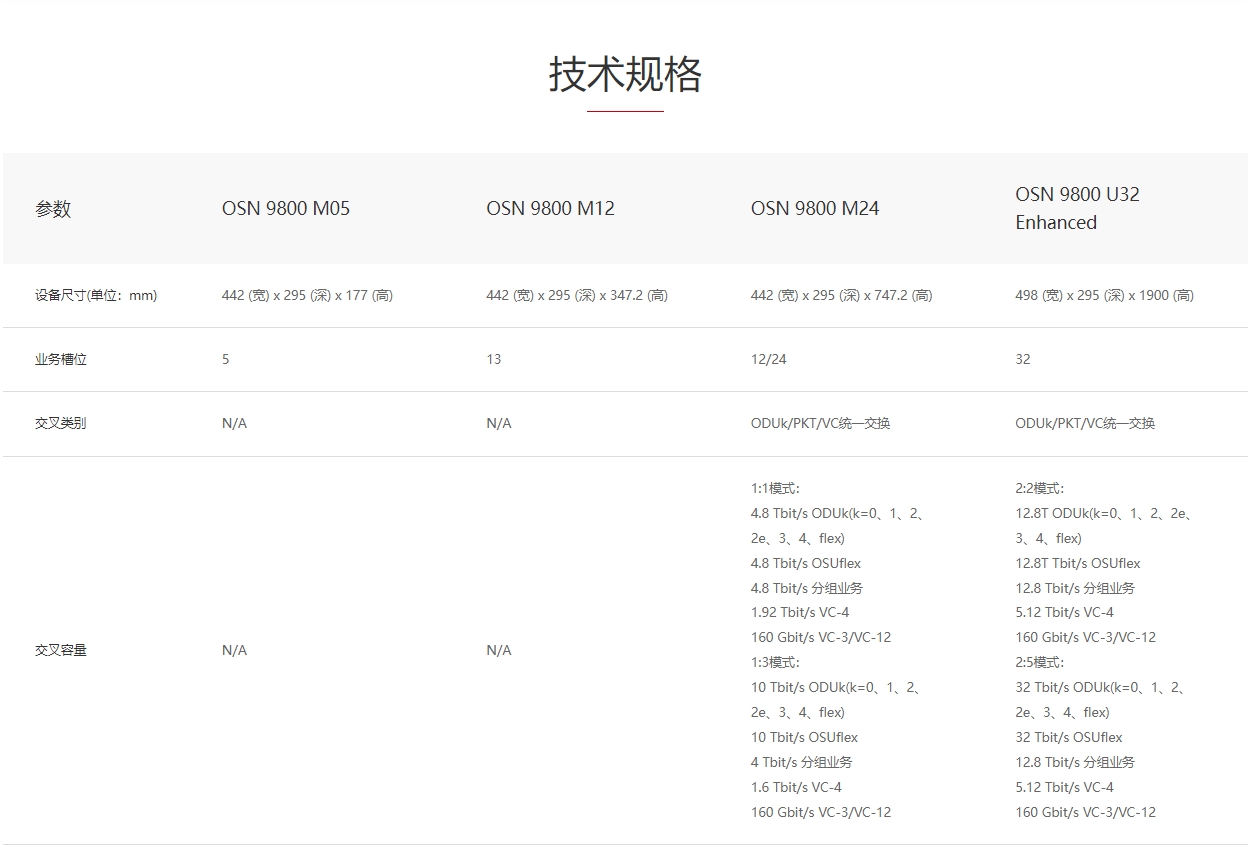This screenshot has height=851, width=1251.
Task: Click the 10 Tbit/s OSUflex line
Action: point(804,737)
